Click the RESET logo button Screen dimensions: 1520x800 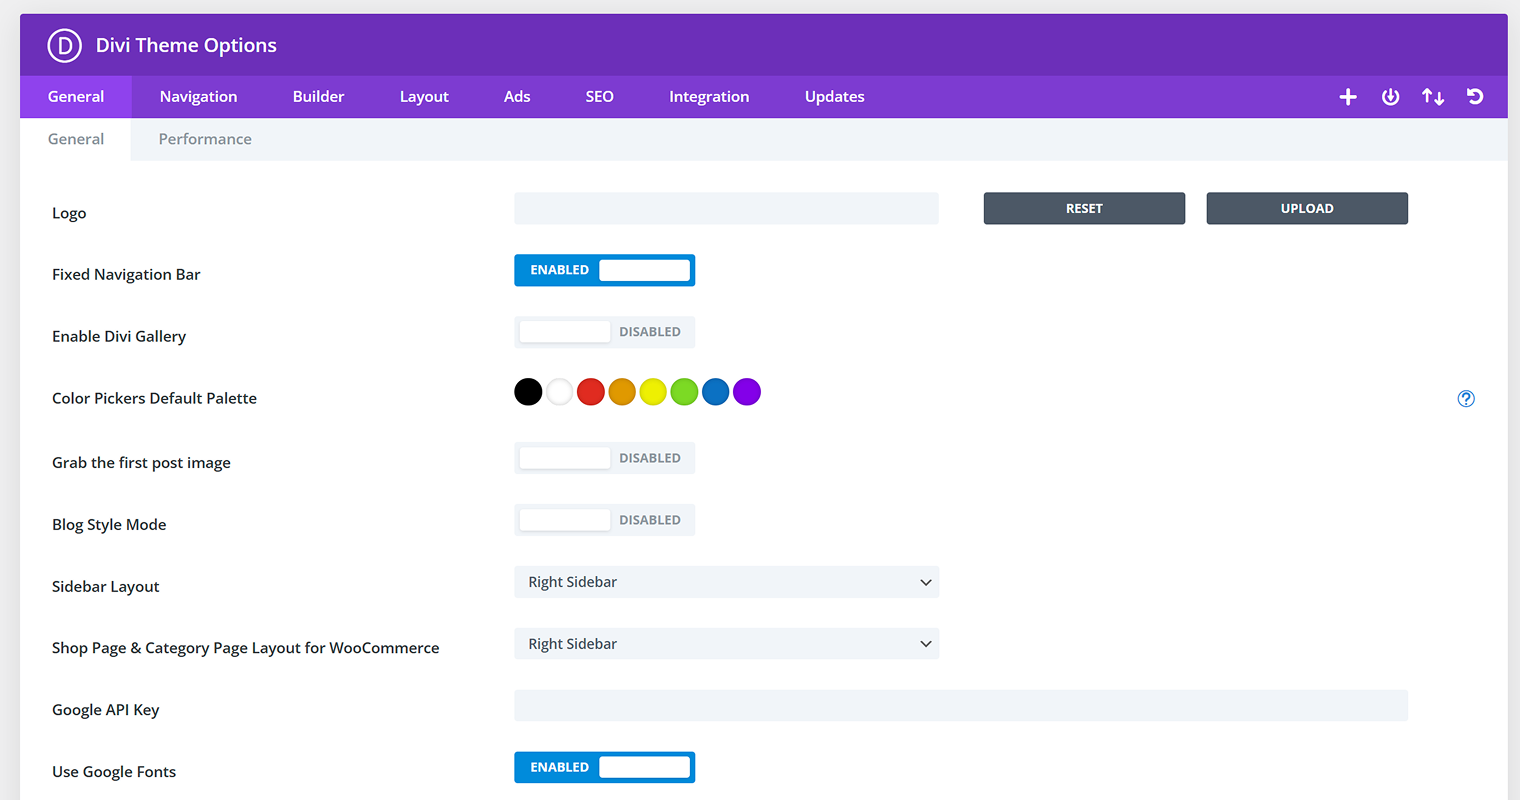click(x=1084, y=208)
